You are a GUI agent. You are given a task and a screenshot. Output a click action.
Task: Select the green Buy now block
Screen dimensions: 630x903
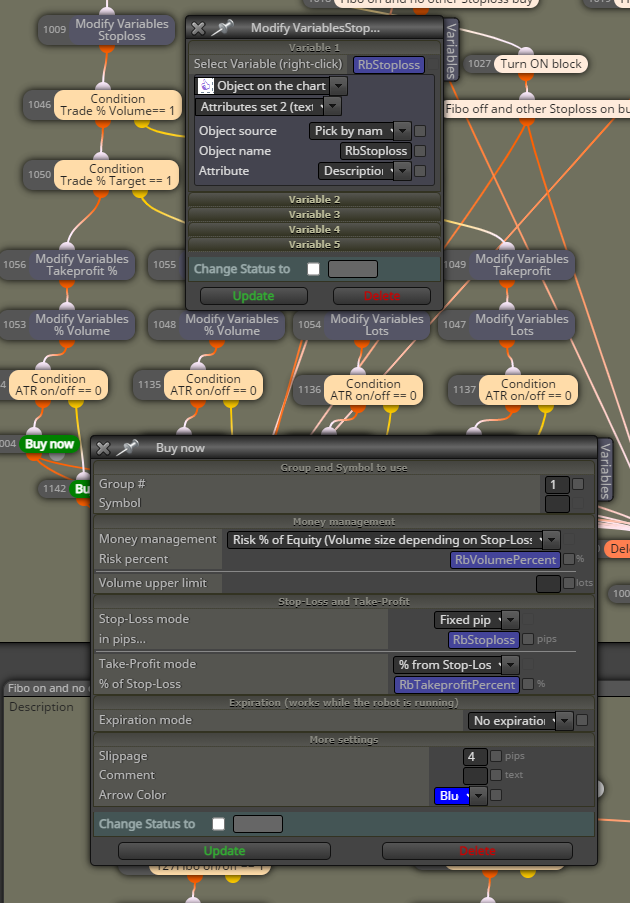tap(49, 444)
